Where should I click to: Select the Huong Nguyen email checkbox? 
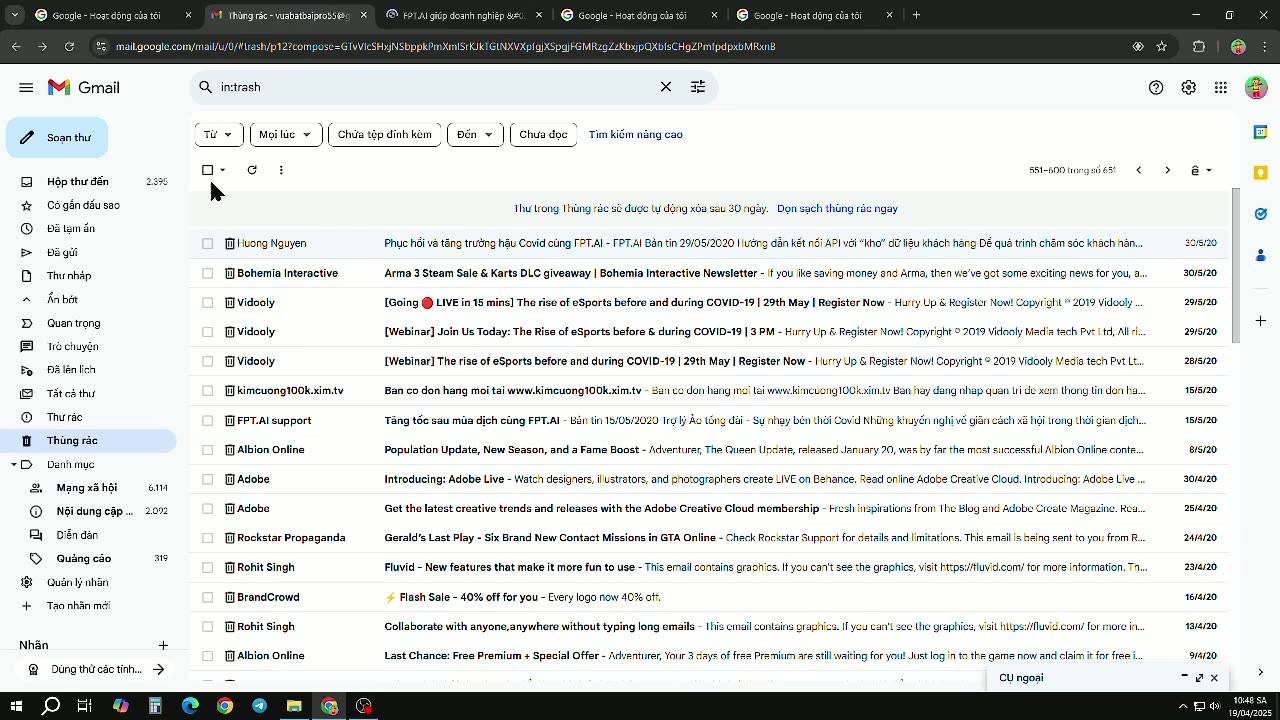tap(207, 243)
